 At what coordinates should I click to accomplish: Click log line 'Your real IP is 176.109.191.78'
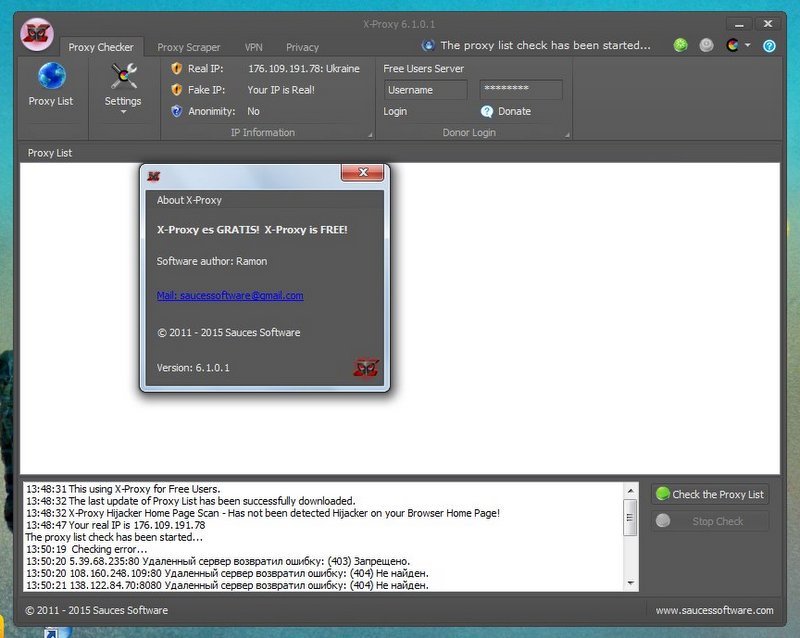pos(116,525)
